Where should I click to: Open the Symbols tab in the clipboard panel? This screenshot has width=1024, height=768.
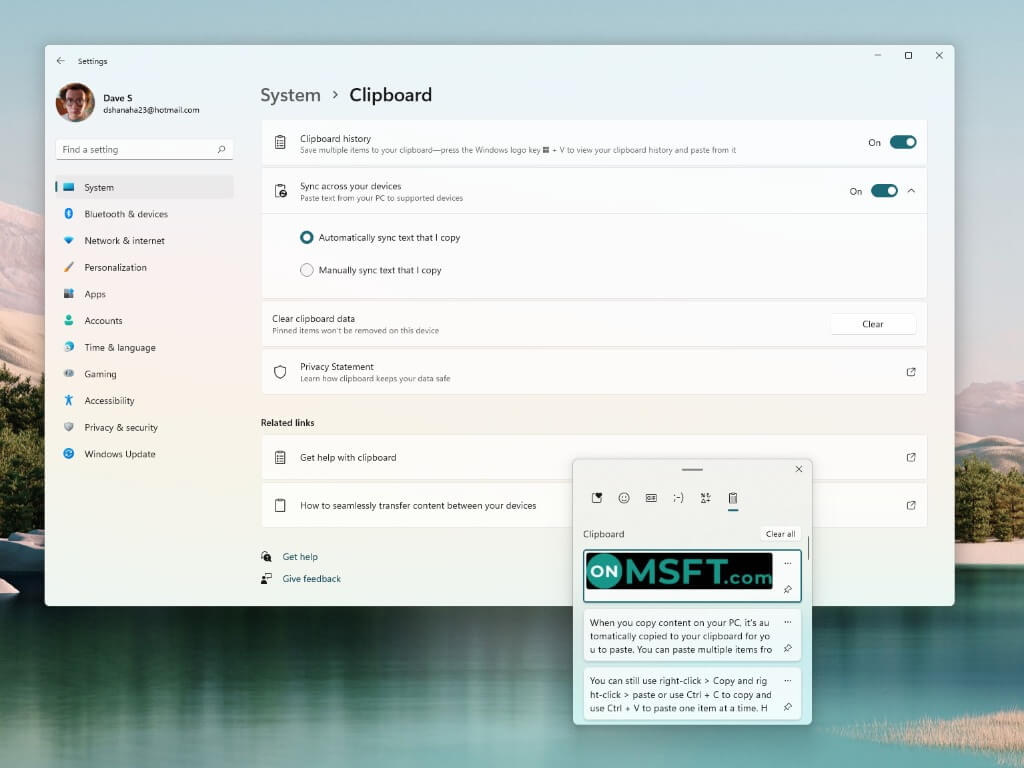coord(705,498)
